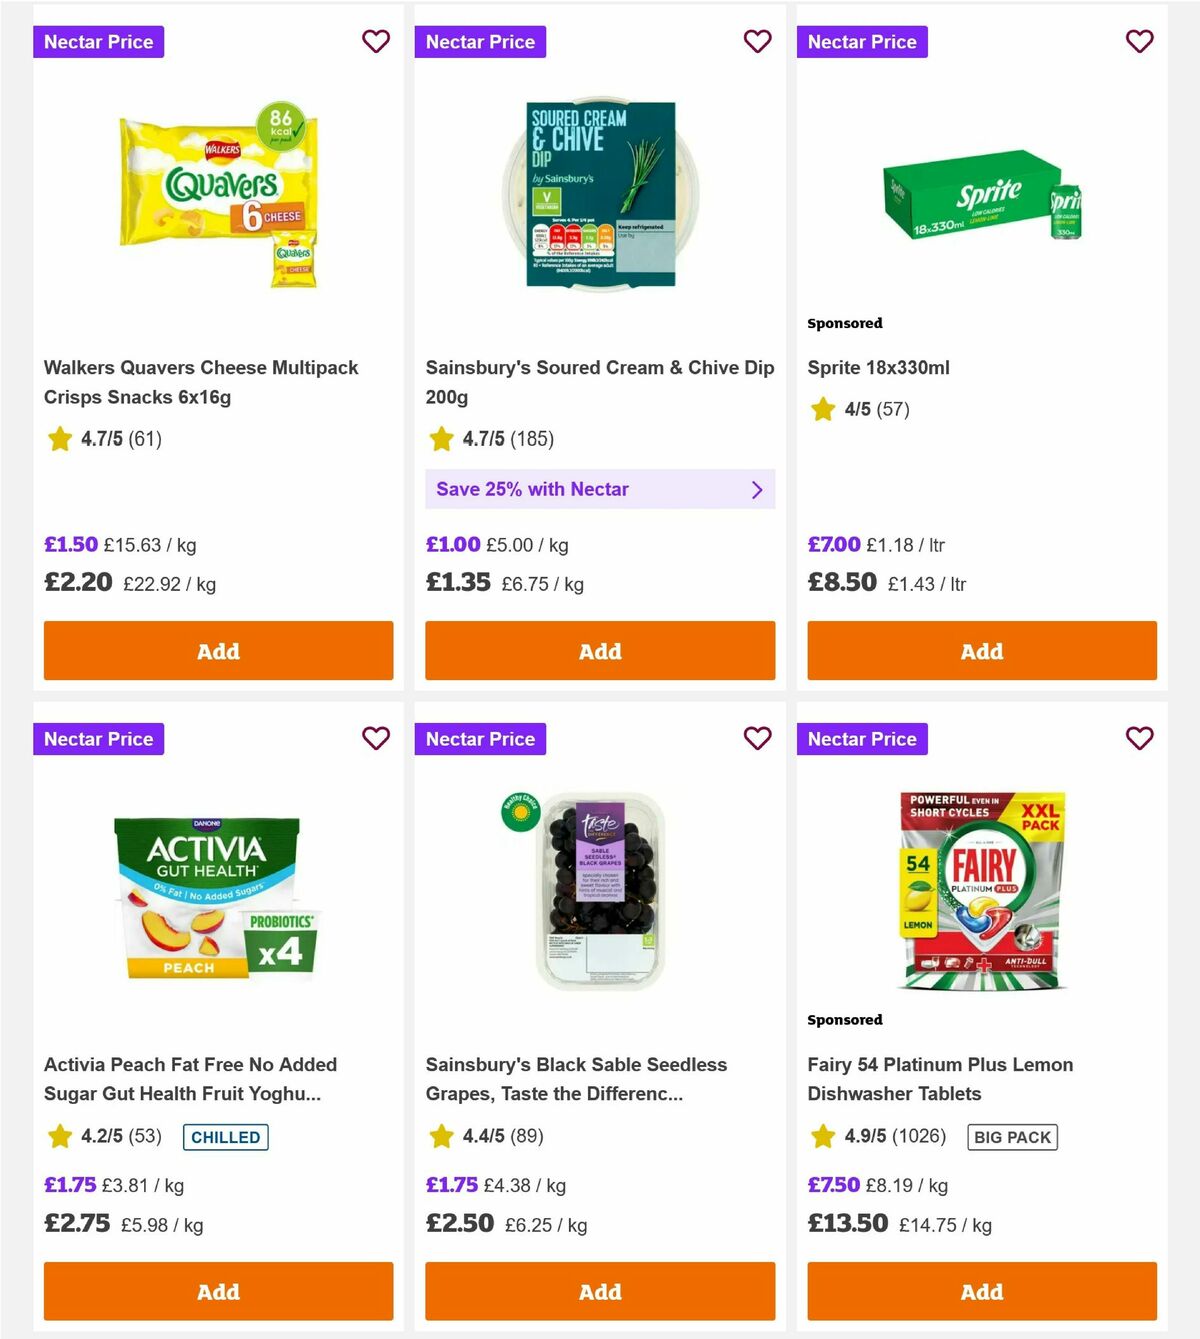The height and width of the screenshot is (1339, 1200).
Task: Click the heart icon on Sprite 18x330ml
Action: [1139, 42]
